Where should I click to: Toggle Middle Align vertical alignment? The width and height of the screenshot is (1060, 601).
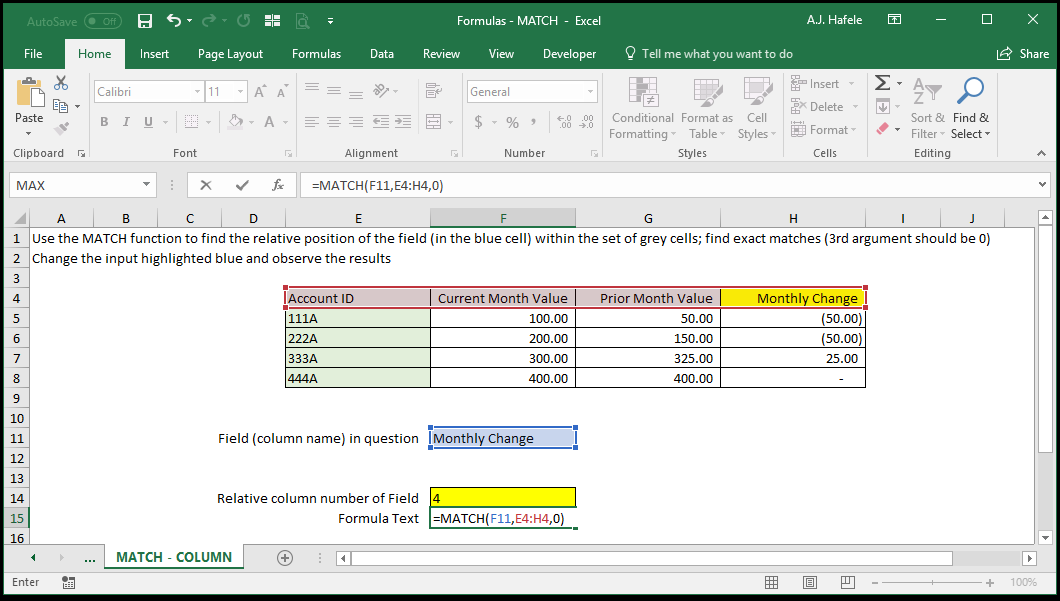(334, 91)
